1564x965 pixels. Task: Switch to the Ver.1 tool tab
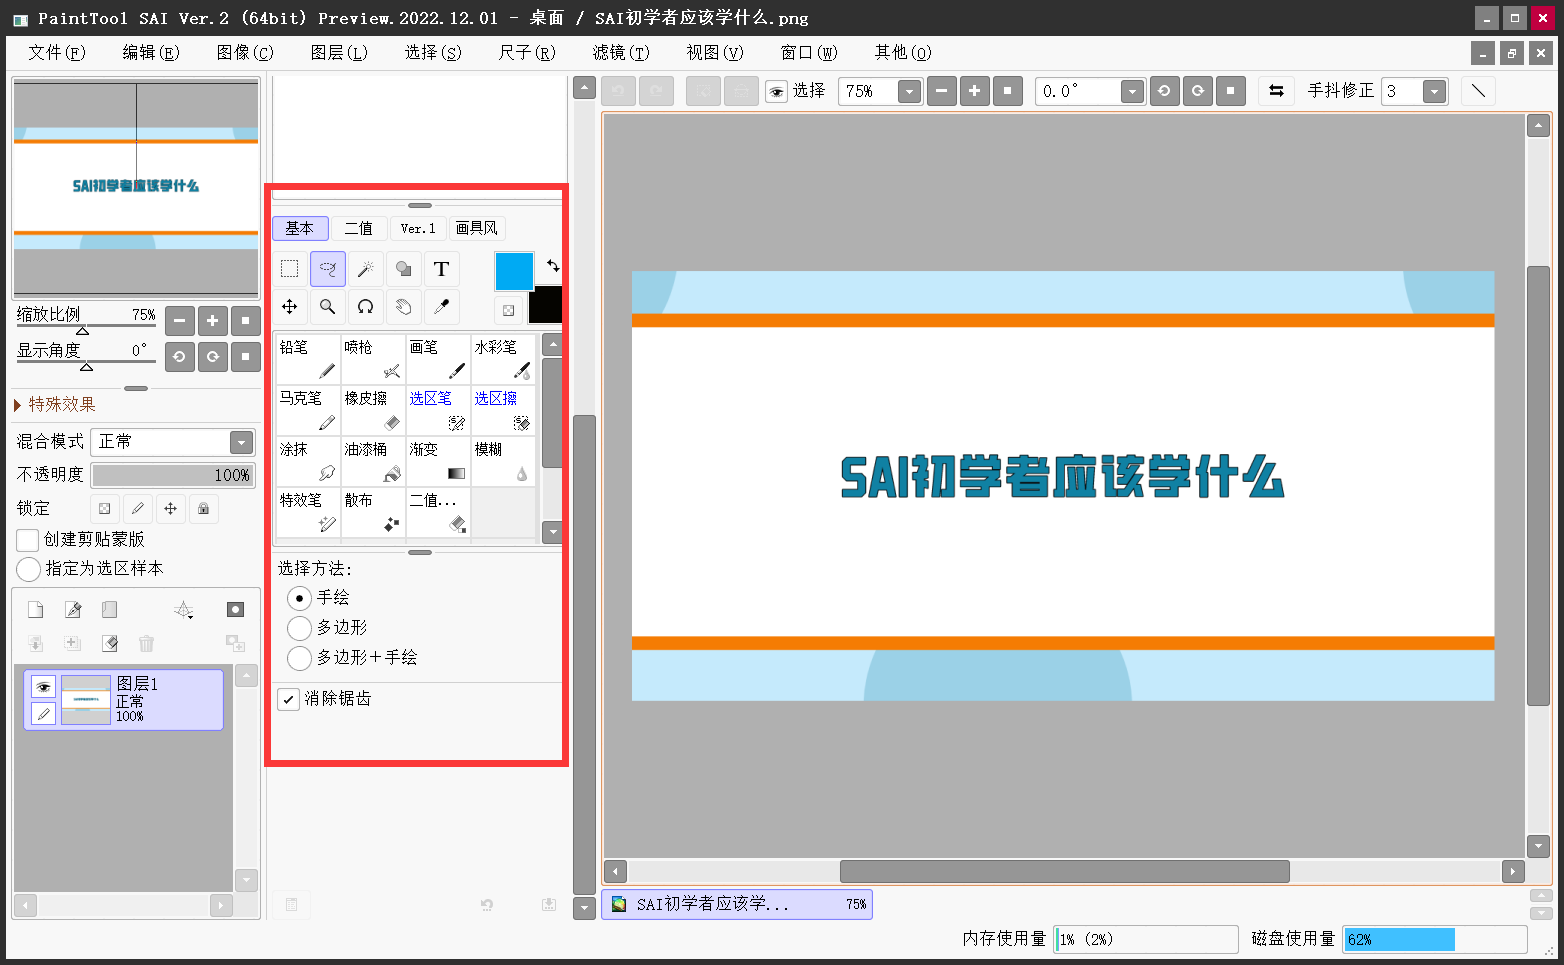coord(418,229)
